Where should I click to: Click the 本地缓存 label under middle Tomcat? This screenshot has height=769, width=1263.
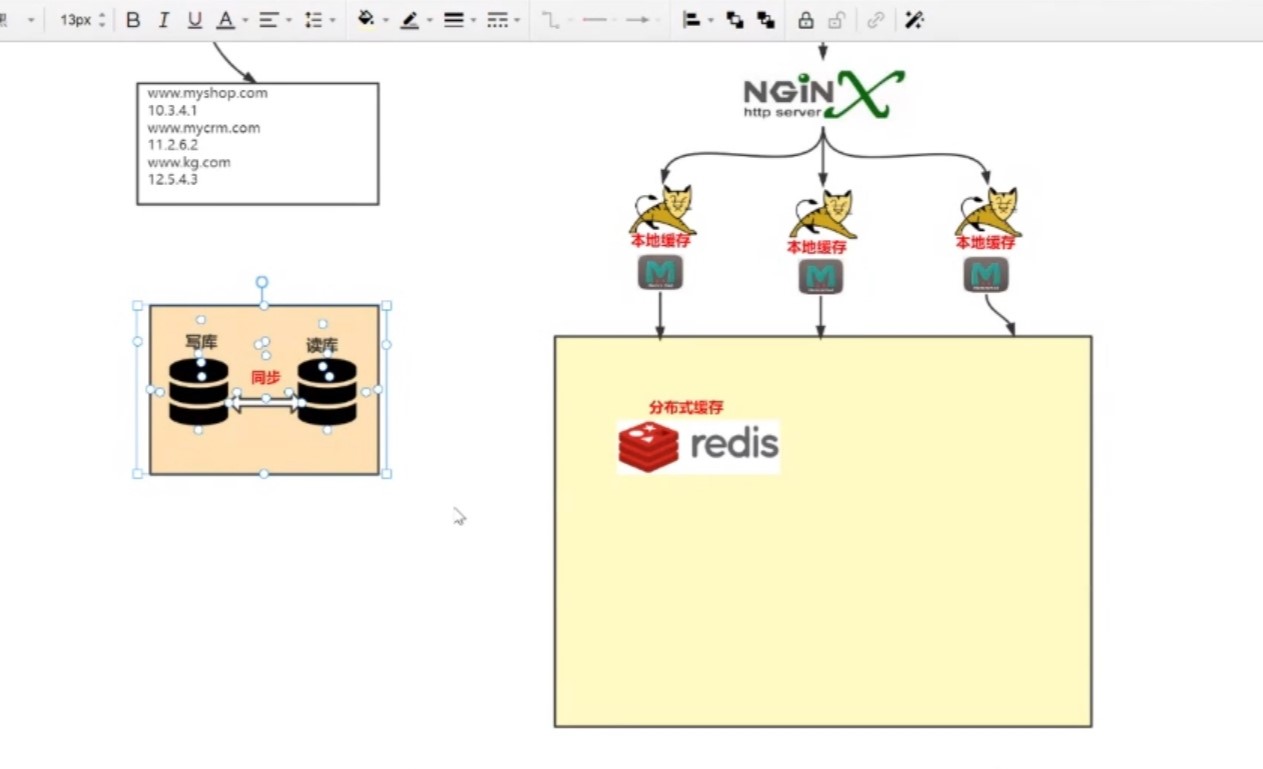[816, 247]
